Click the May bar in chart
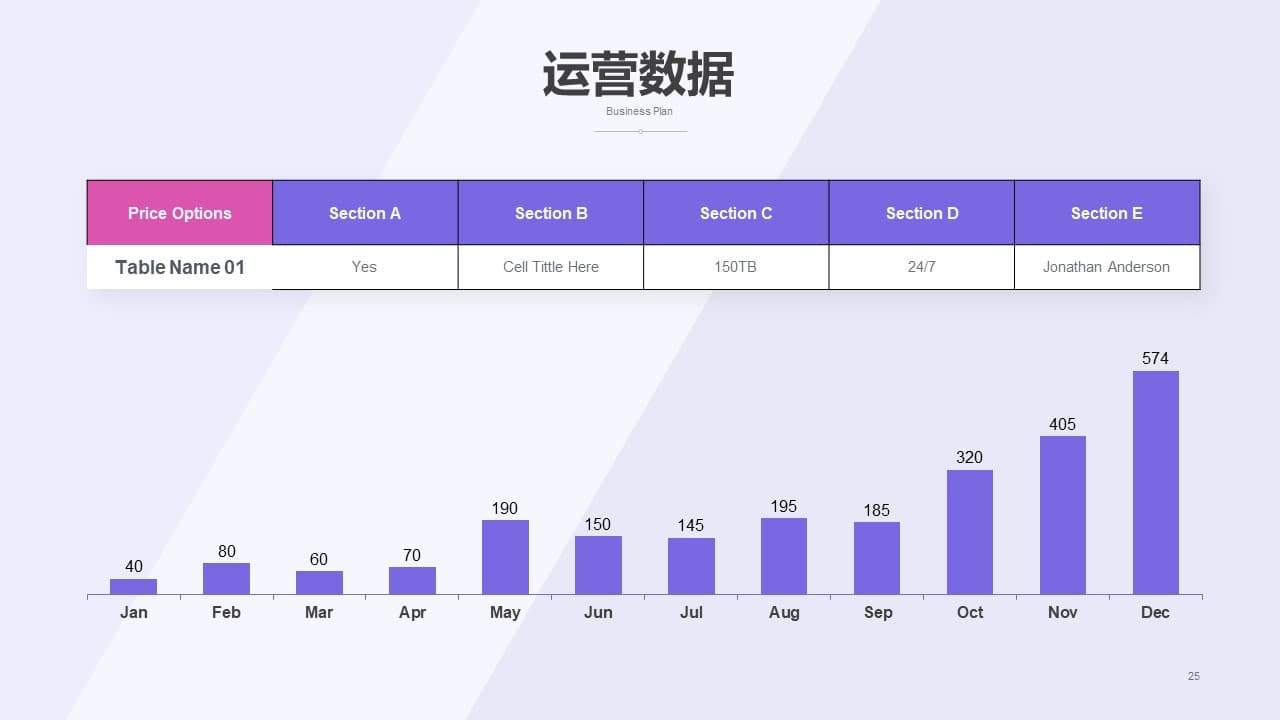Viewport: 1280px width, 720px height. [505, 557]
